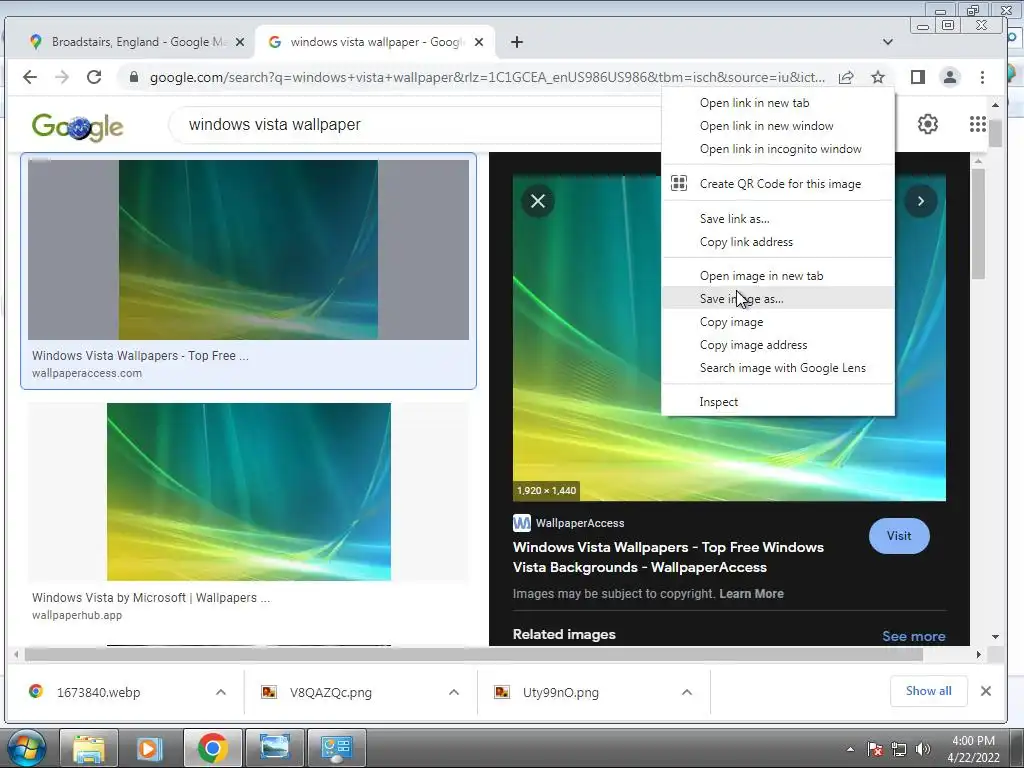Close the downloads bar
This screenshot has height=768, width=1024.
click(x=986, y=691)
